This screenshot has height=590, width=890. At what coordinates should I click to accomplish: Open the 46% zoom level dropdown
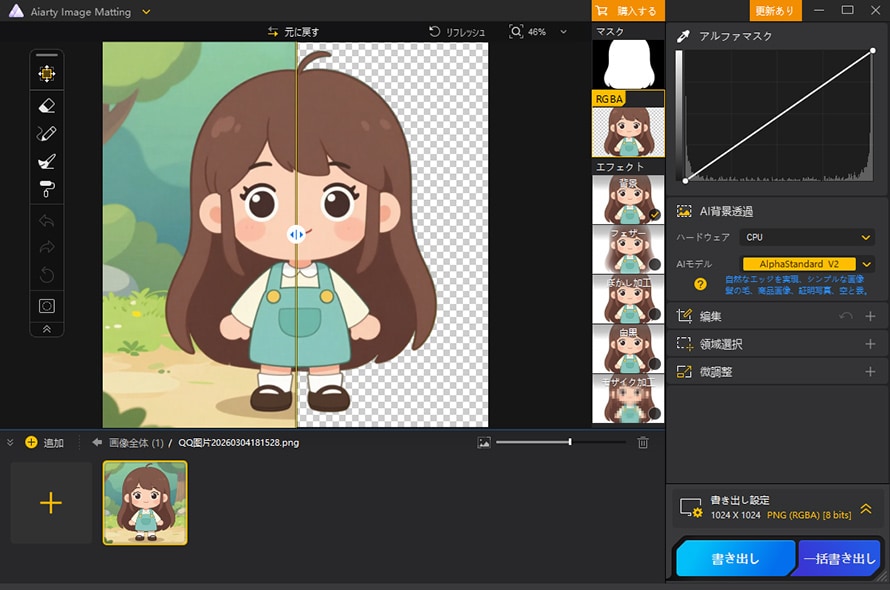(x=563, y=31)
